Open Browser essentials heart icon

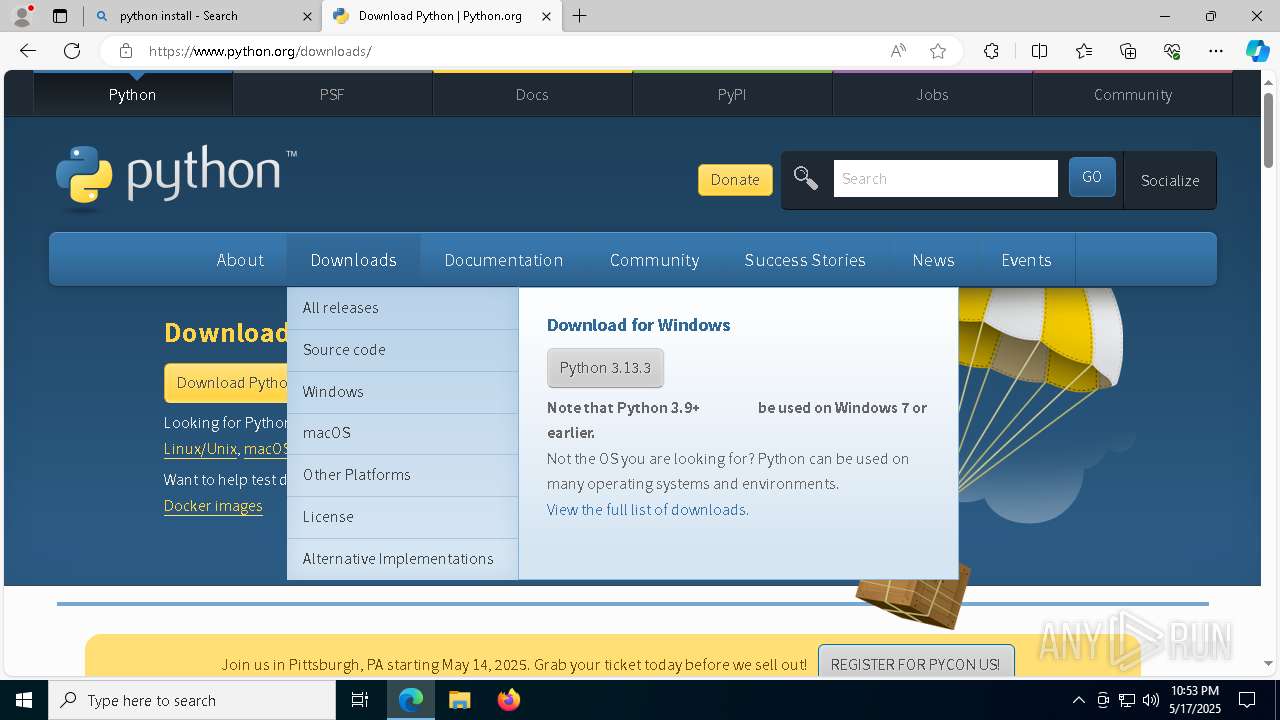1172,51
